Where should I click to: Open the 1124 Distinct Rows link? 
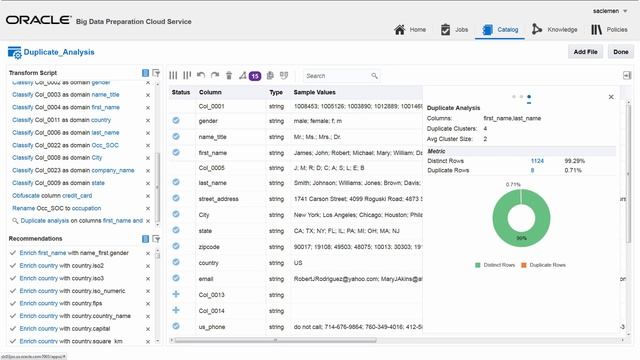pyautogui.click(x=537, y=161)
